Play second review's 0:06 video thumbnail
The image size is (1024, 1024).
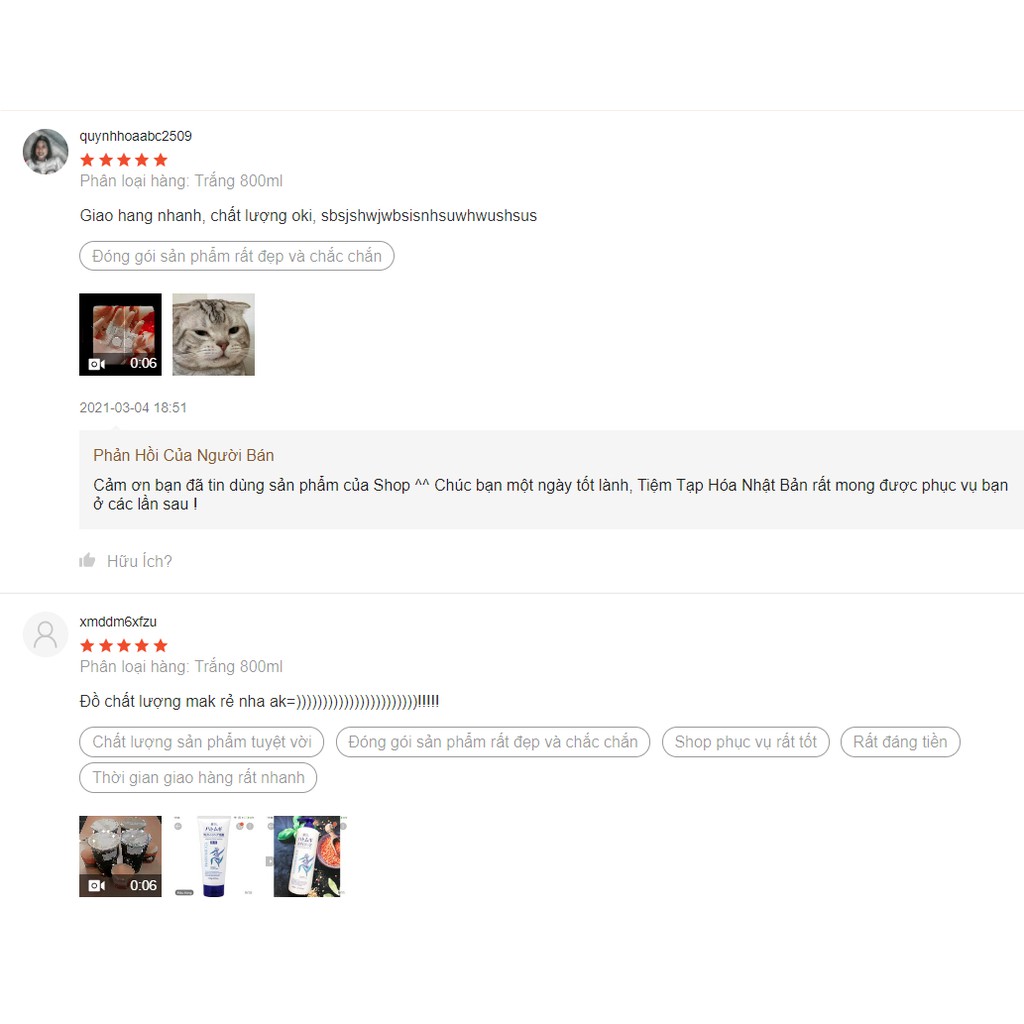(x=120, y=856)
